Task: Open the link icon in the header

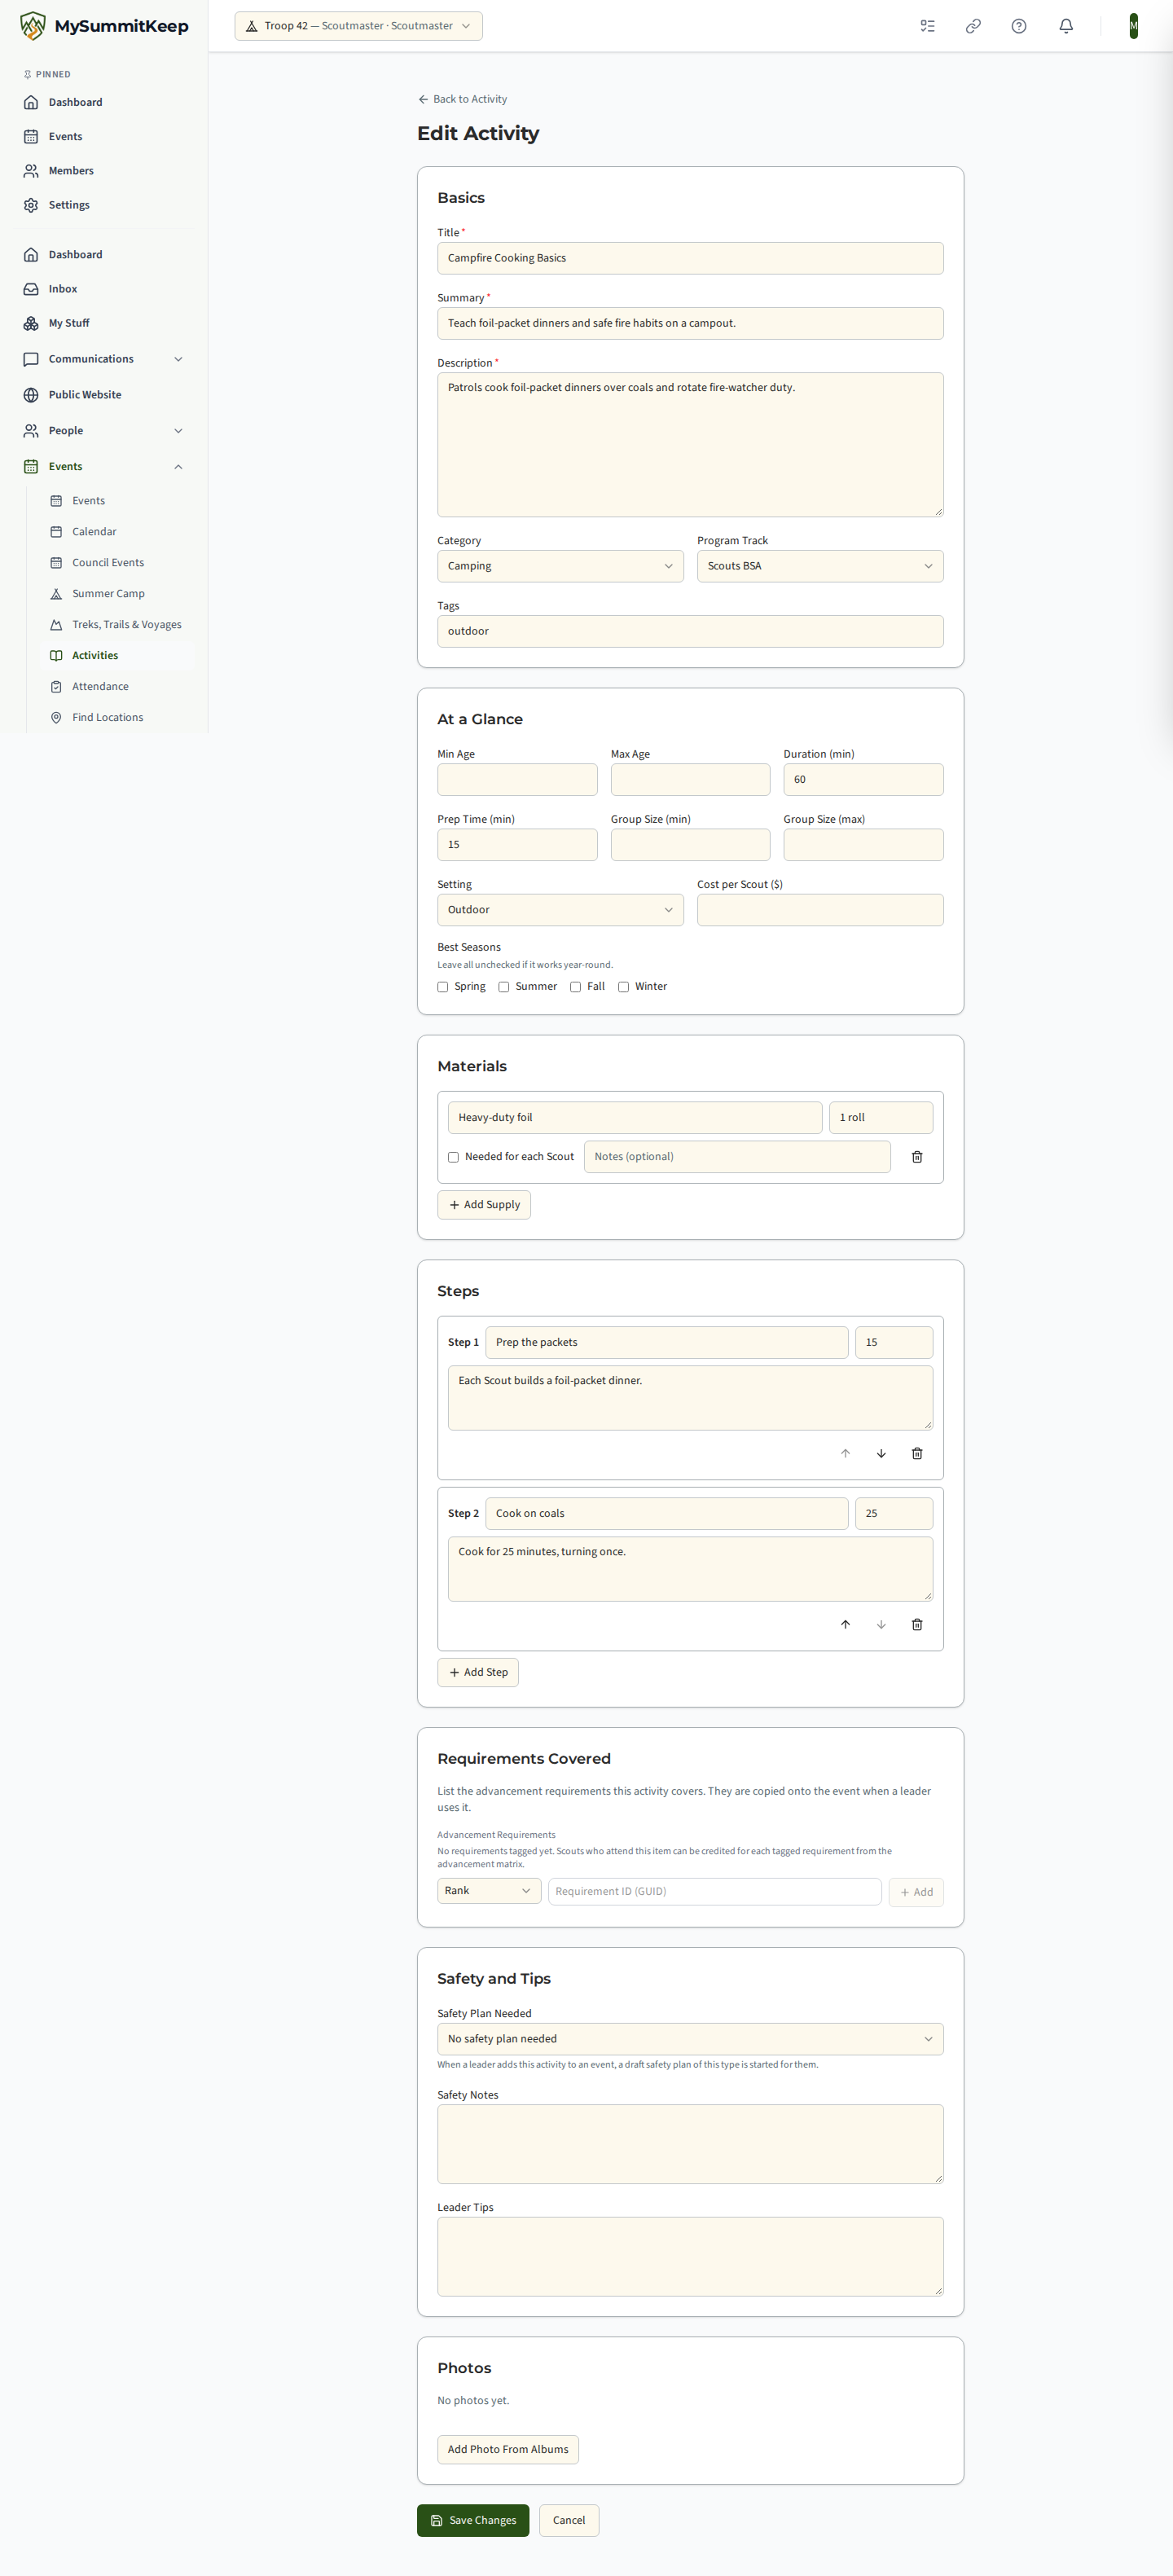Action: (973, 26)
